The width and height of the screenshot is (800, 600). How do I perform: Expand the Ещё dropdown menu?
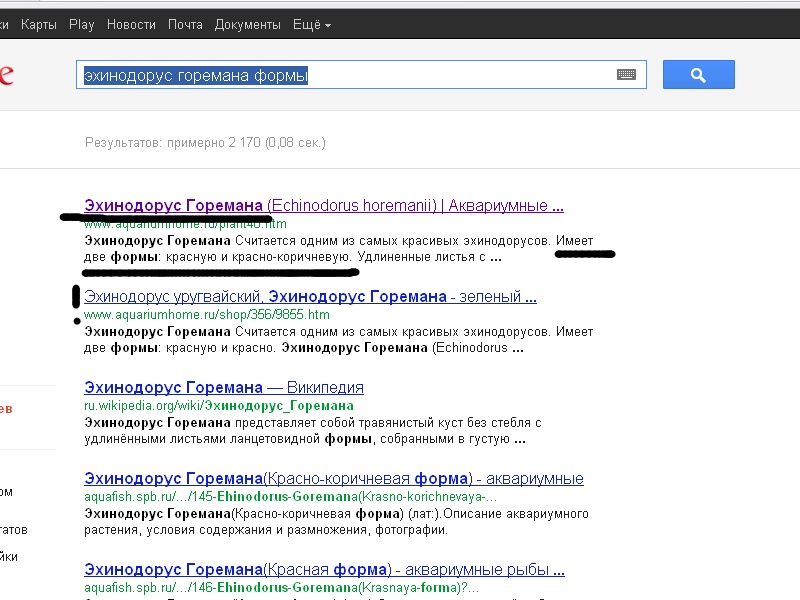point(311,24)
